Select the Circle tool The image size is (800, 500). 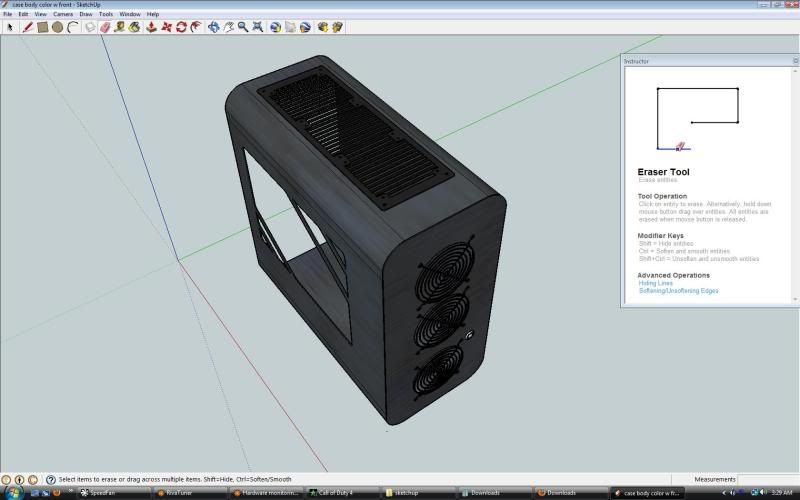pos(57,27)
